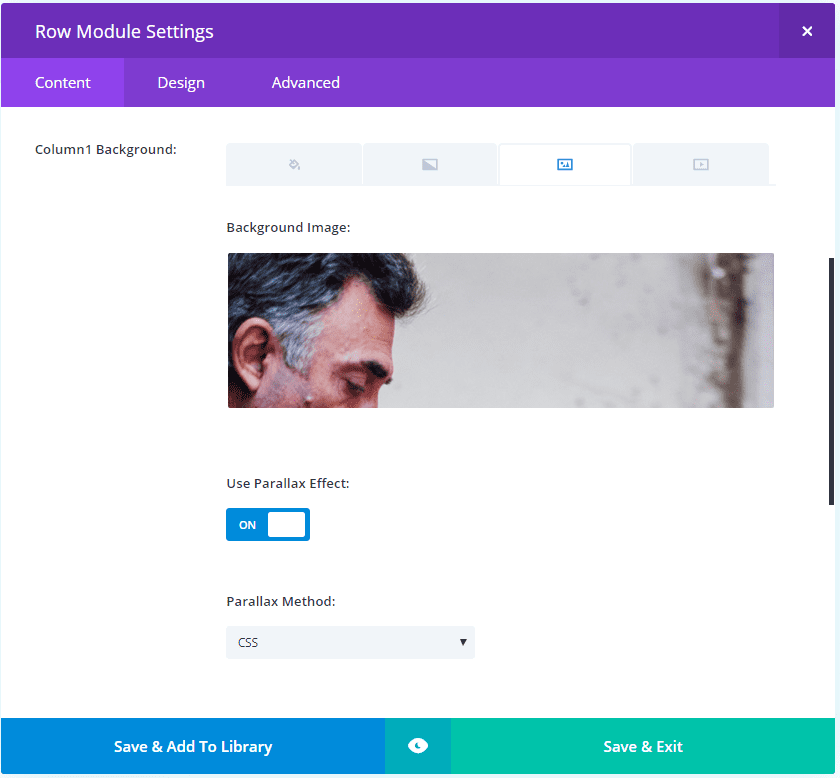Click the Parallax Method label
Image resolution: width=840 pixels, height=778 pixels.
(x=281, y=602)
